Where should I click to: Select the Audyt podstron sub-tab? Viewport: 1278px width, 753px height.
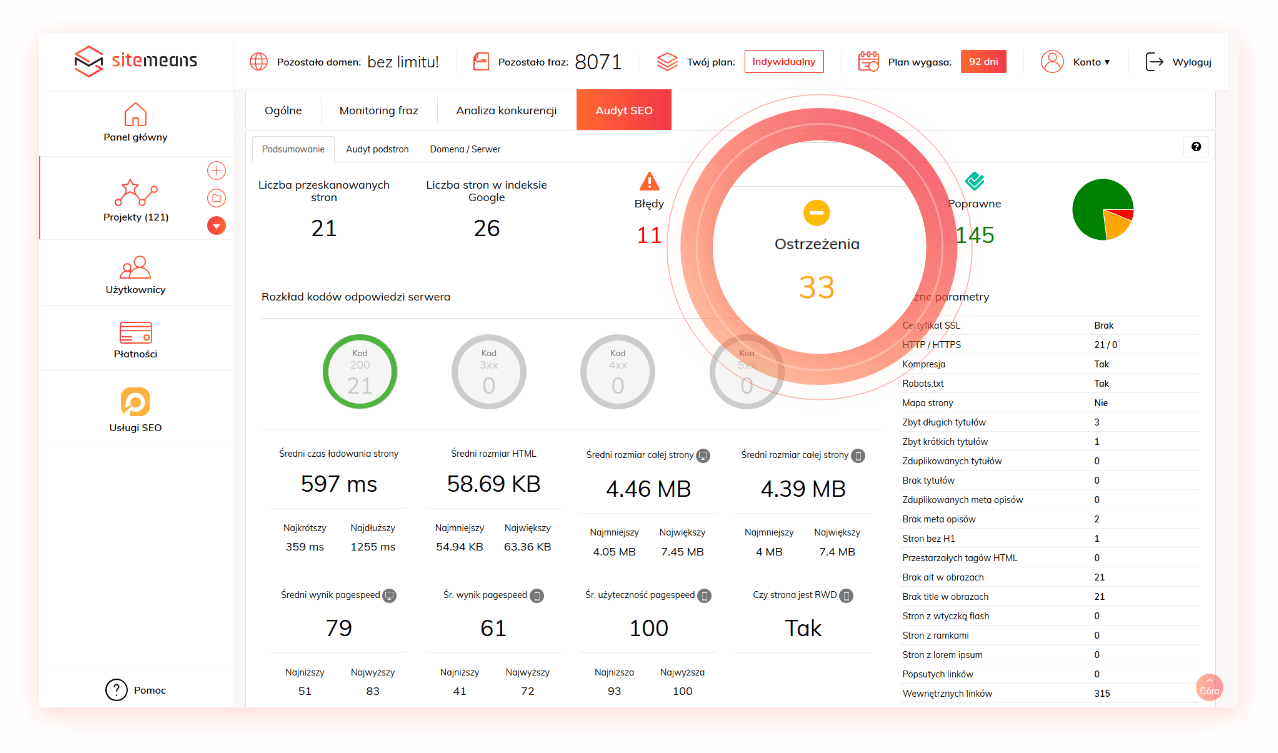tap(377, 149)
